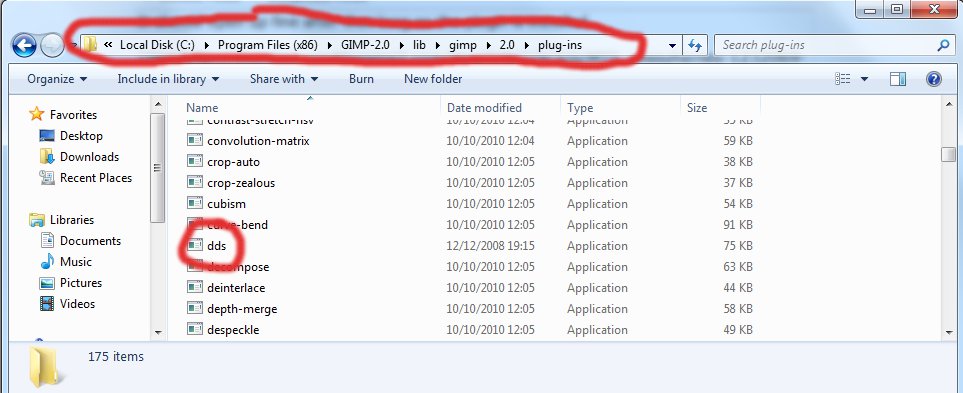The image size is (963, 393).
Task: Click the deinterlace application icon
Action: click(195, 288)
